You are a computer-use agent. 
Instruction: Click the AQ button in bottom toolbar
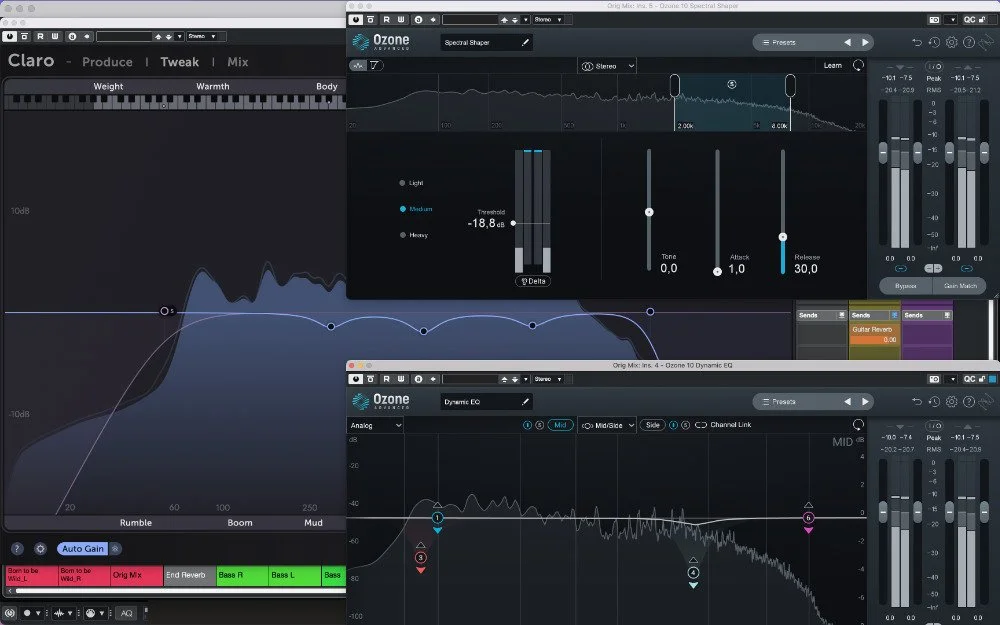coord(126,613)
